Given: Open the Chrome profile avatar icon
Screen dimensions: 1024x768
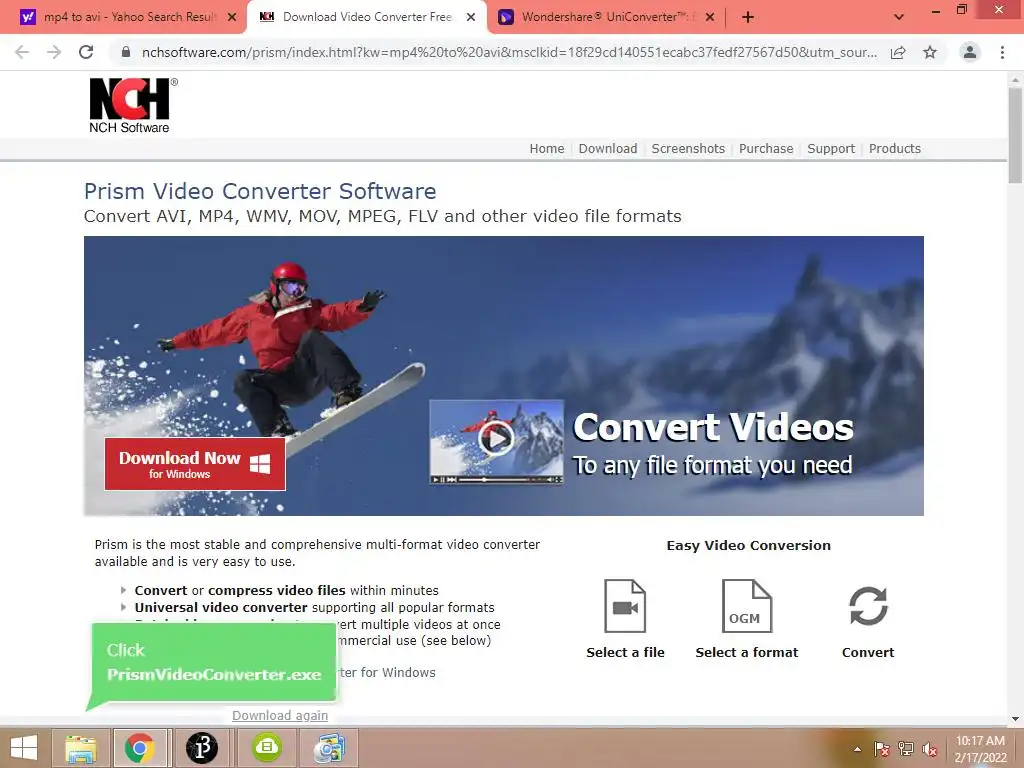Looking at the screenshot, I should [970, 52].
